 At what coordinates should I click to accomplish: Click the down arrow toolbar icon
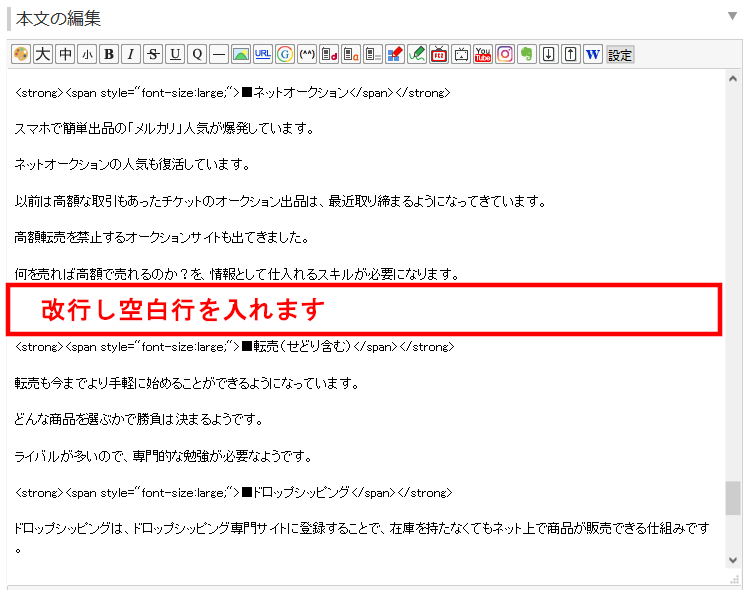[549, 54]
